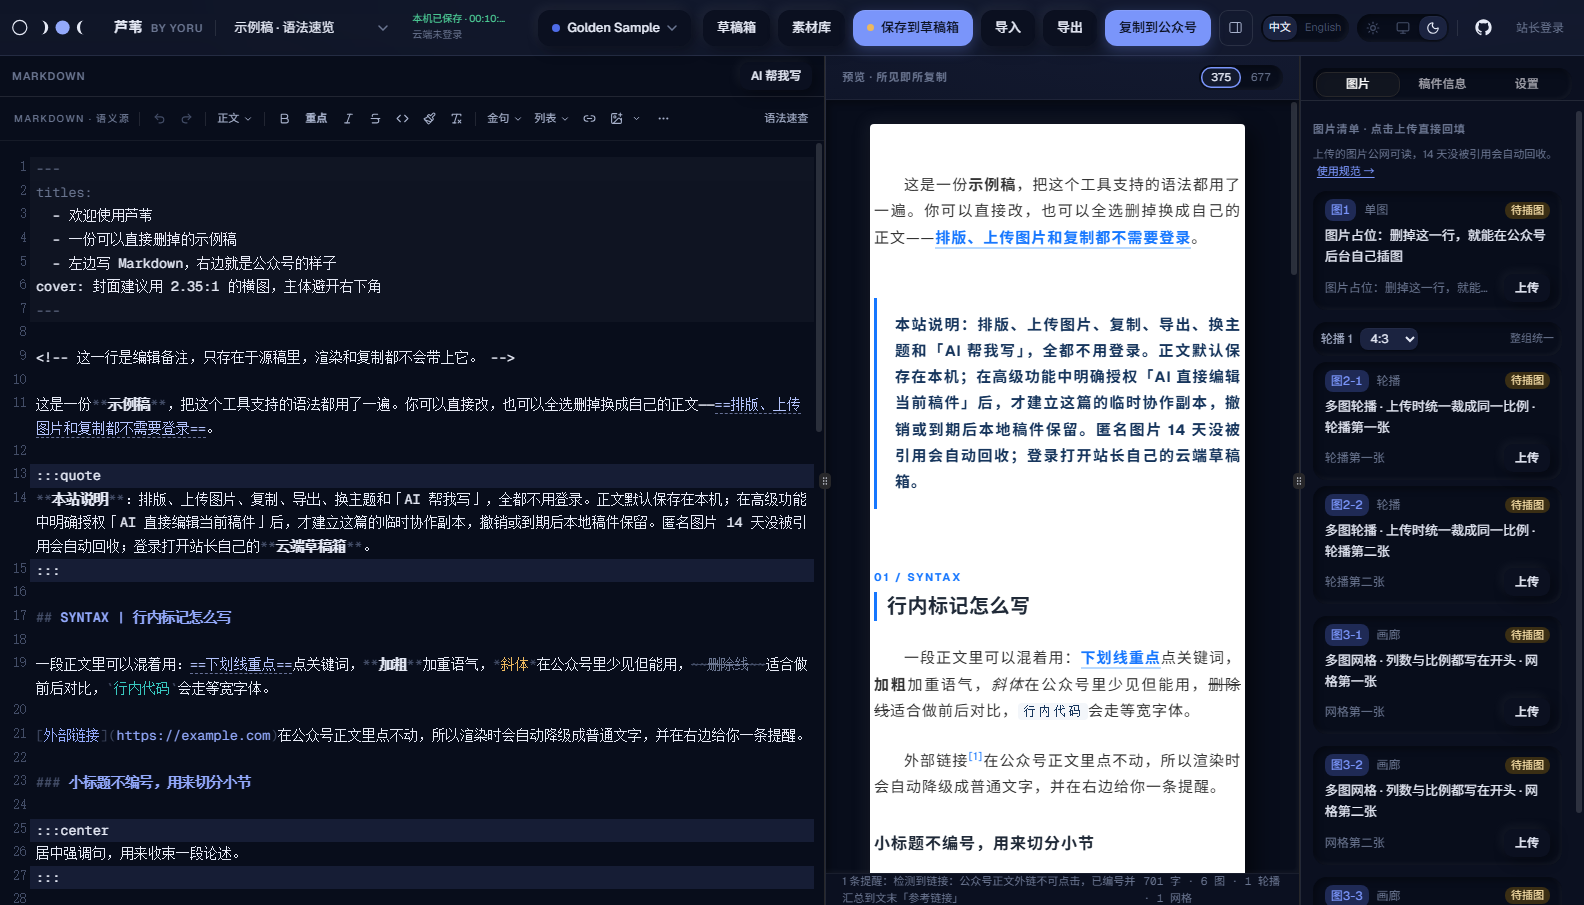The width and height of the screenshot is (1584, 905).
Task: Open the 示例稿 · 语法速览 document dropdown
Action: 311,28
